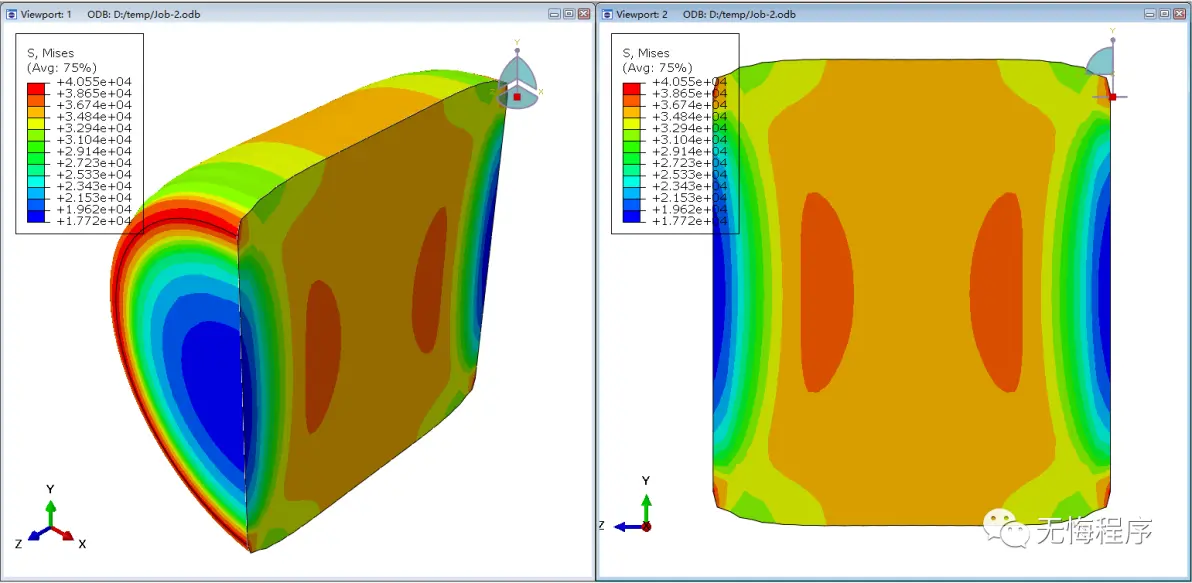
Task: Click the 3D compass in Viewport 2
Action: coord(1108,68)
